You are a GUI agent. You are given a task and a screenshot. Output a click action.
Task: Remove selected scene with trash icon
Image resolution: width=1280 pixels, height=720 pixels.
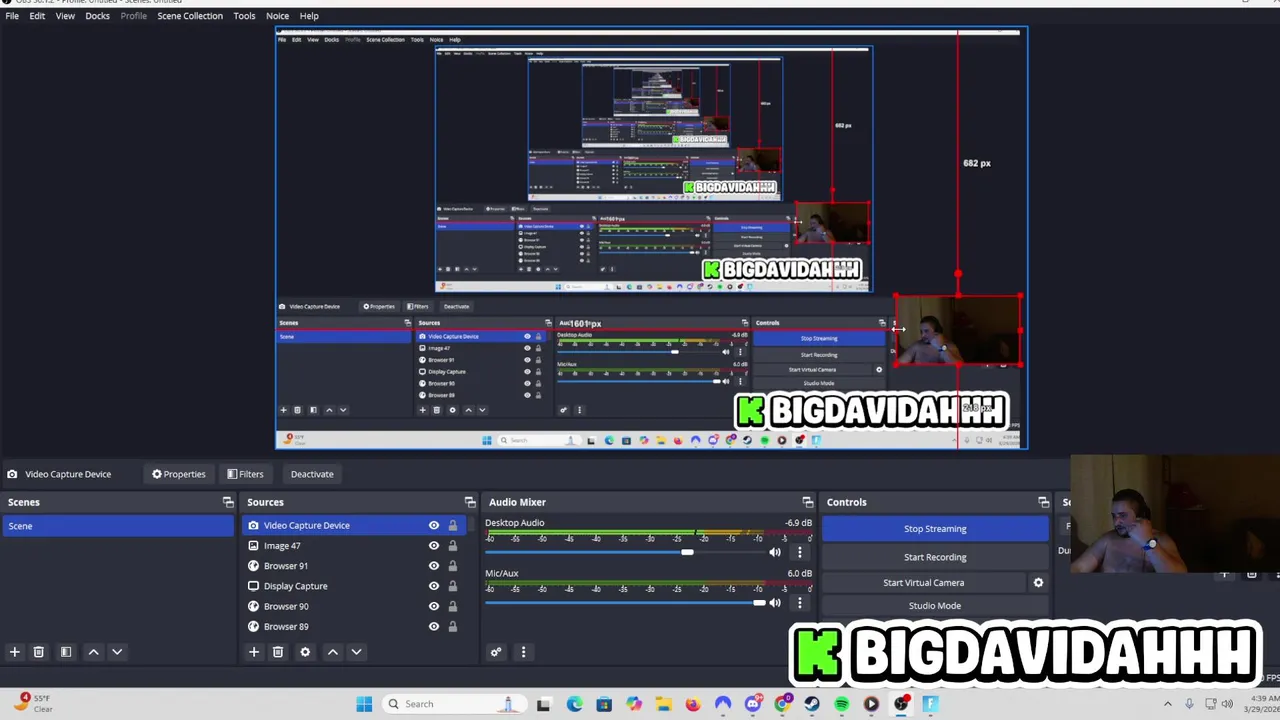click(39, 652)
